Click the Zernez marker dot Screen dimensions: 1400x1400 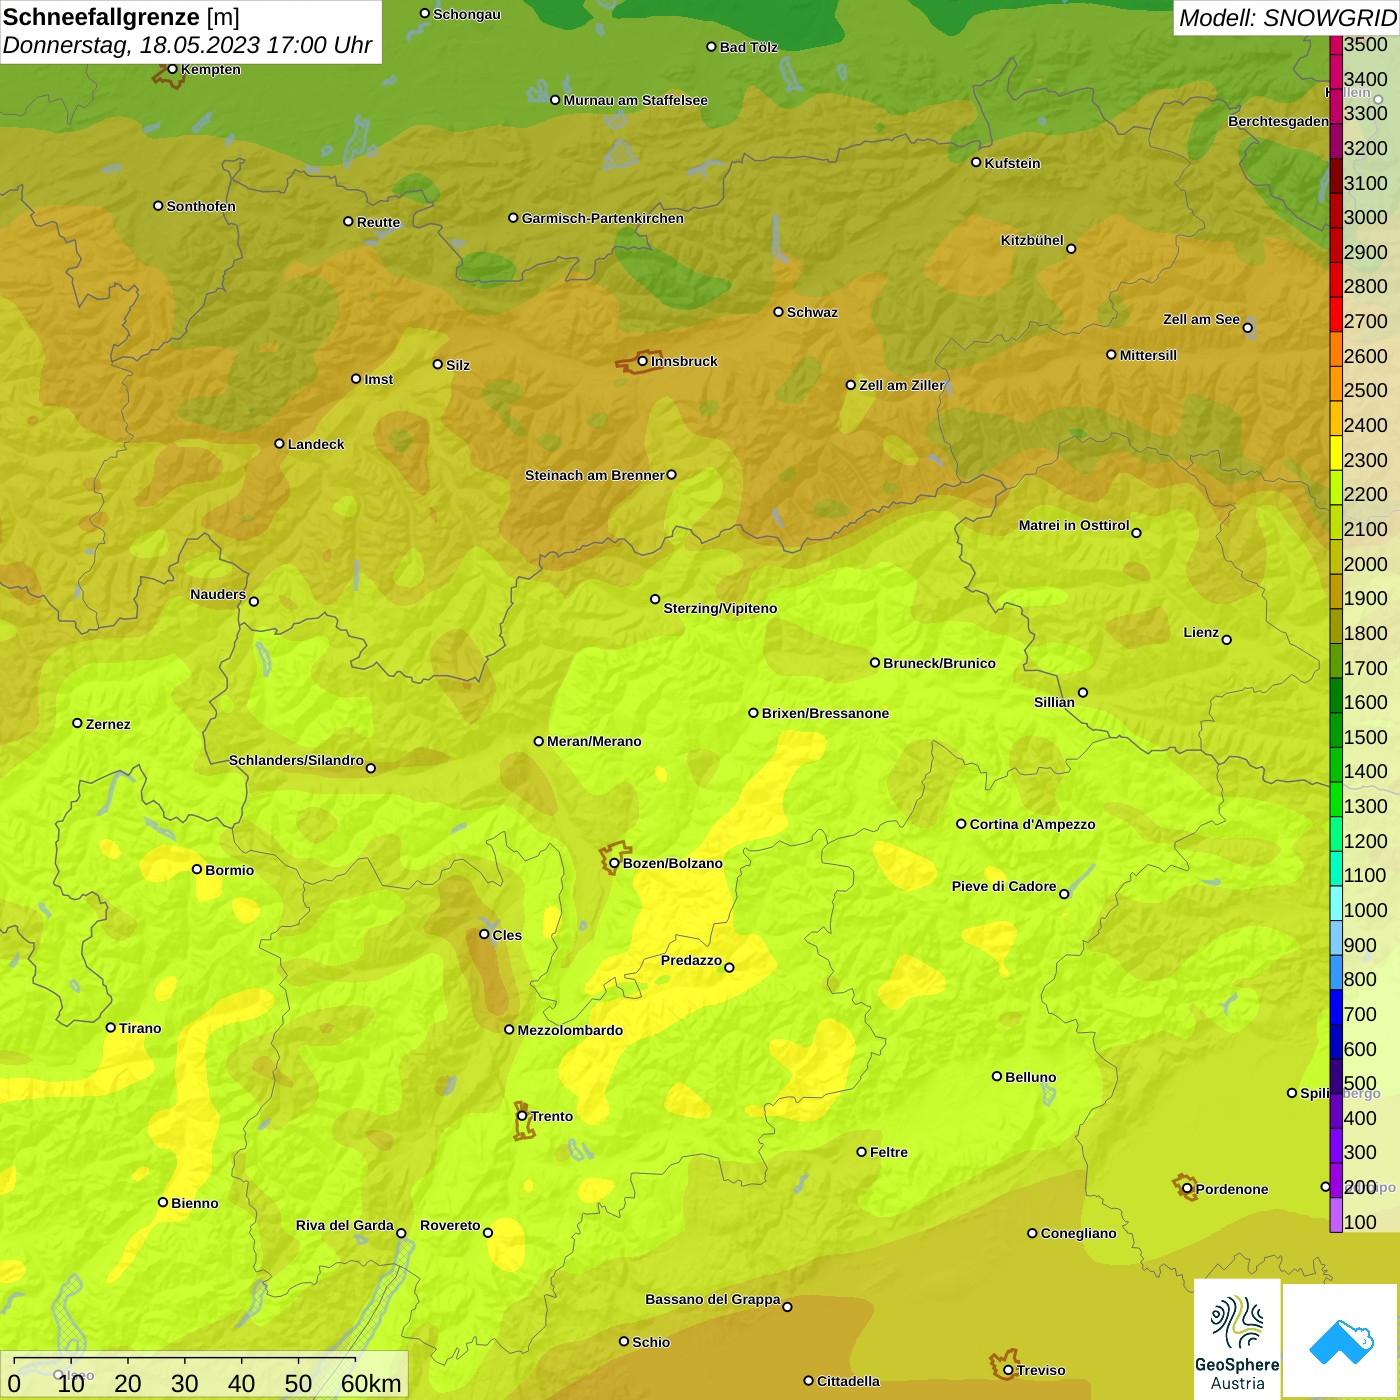(x=77, y=723)
